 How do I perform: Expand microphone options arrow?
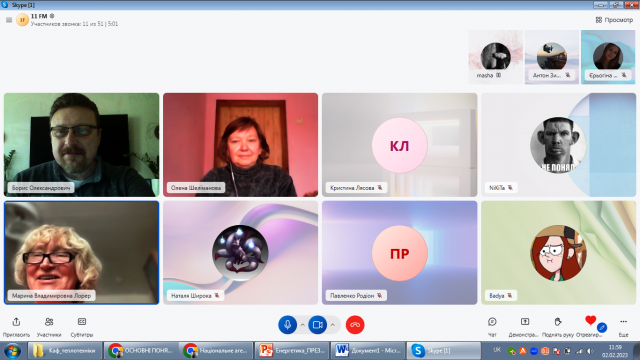coord(302,325)
